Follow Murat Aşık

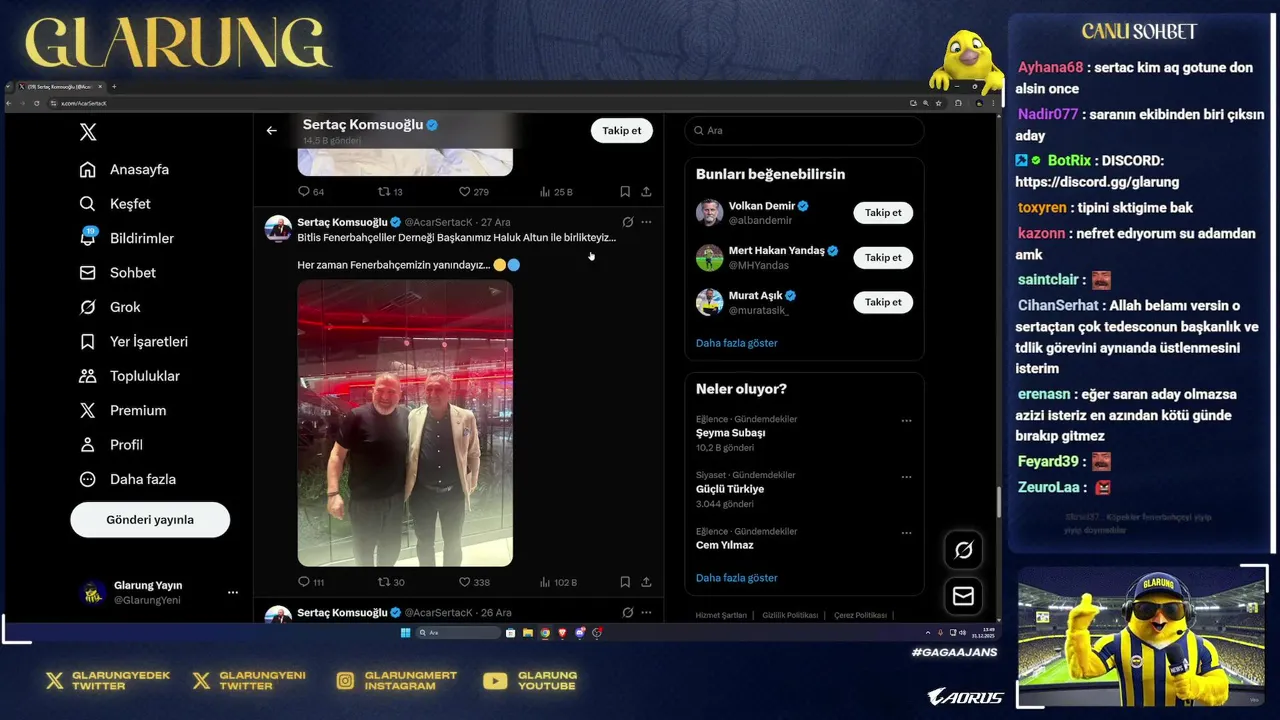883,302
